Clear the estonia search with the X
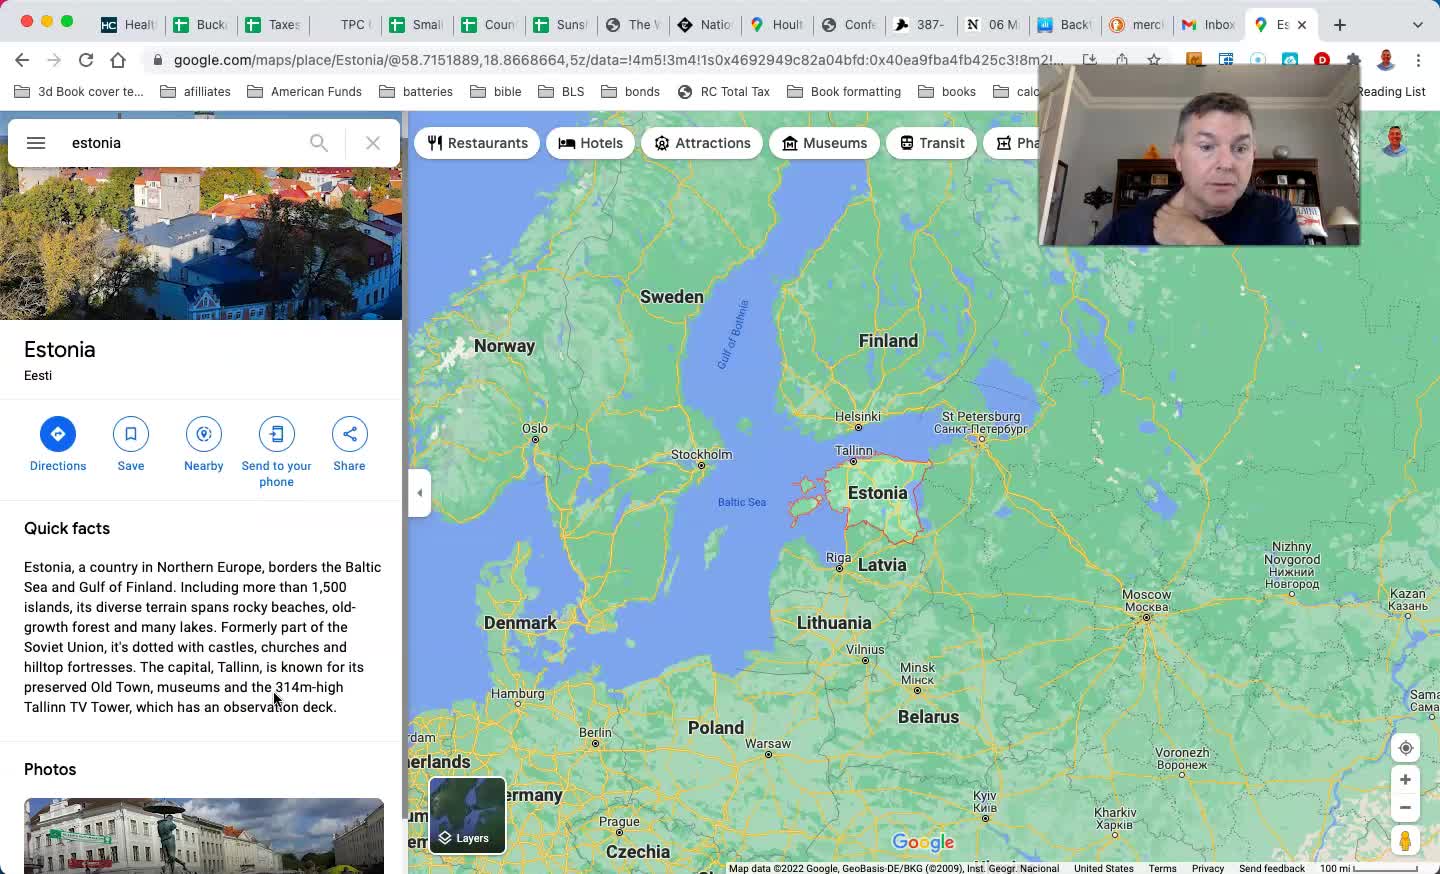 coord(373,143)
